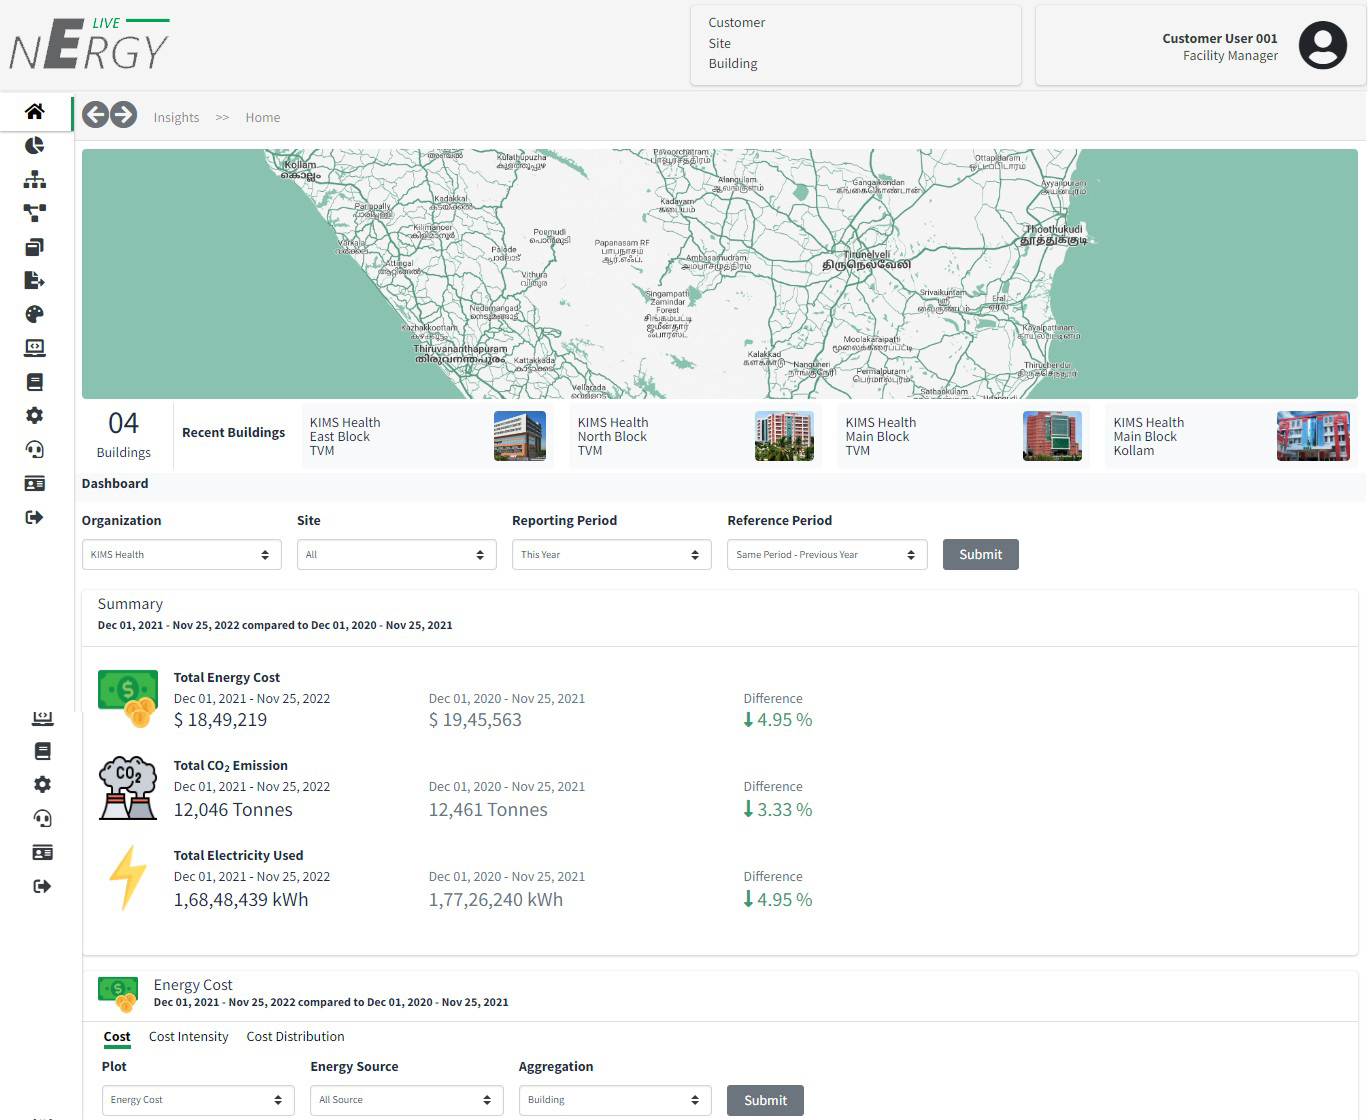Click the 04 Buildings counter
The height and width of the screenshot is (1120, 1368).
tap(124, 435)
